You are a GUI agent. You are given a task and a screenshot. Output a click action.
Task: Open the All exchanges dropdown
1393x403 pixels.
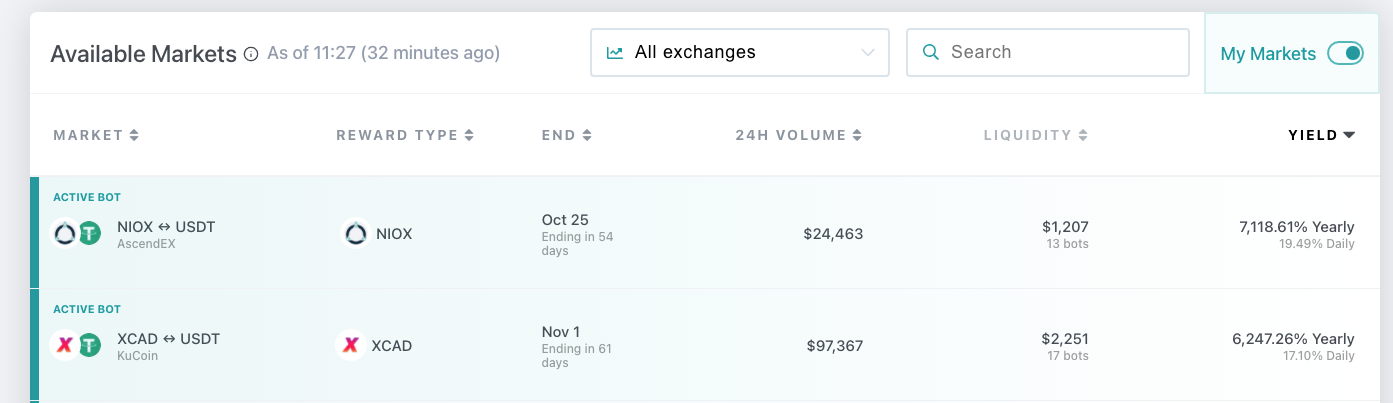pyautogui.click(x=740, y=52)
